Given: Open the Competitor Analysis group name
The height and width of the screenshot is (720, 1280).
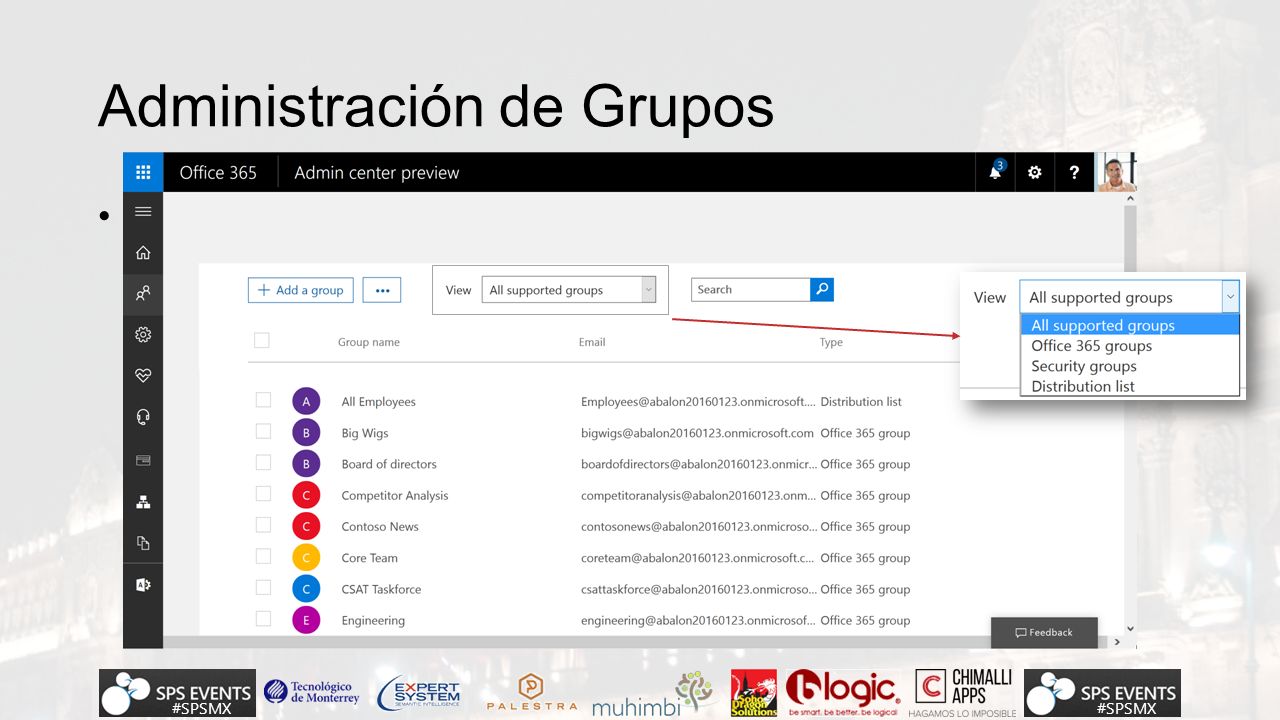Looking at the screenshot, I should tap(395, 495).
